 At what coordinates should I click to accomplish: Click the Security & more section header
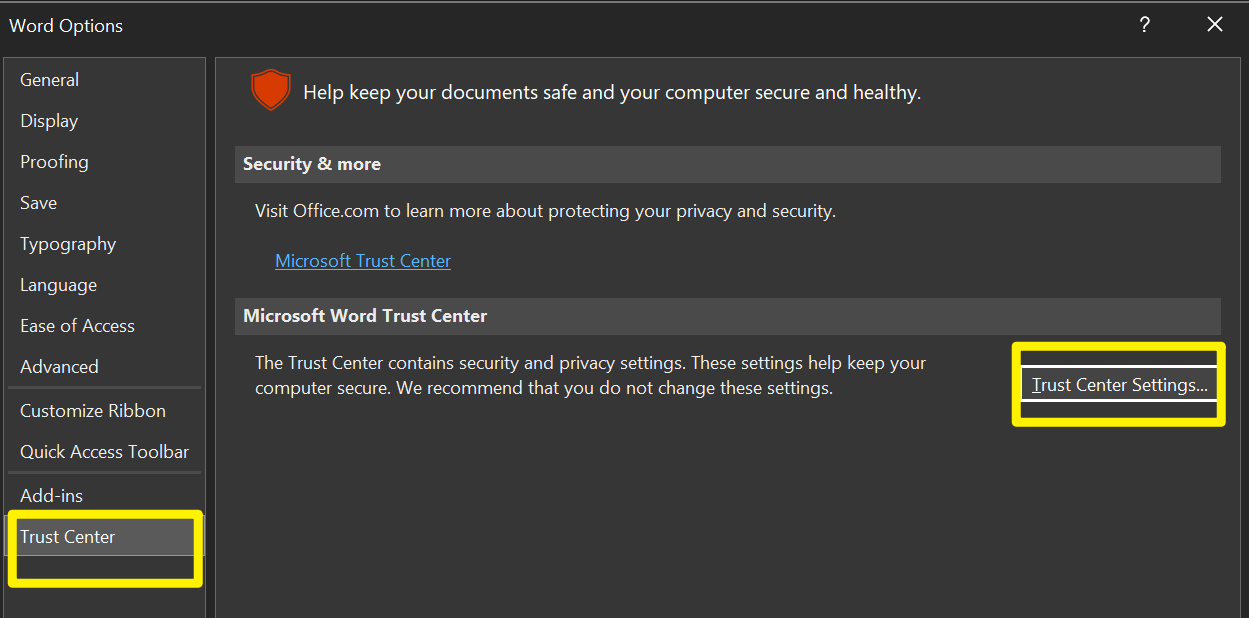pyautogui.click(x=312, y=164)
